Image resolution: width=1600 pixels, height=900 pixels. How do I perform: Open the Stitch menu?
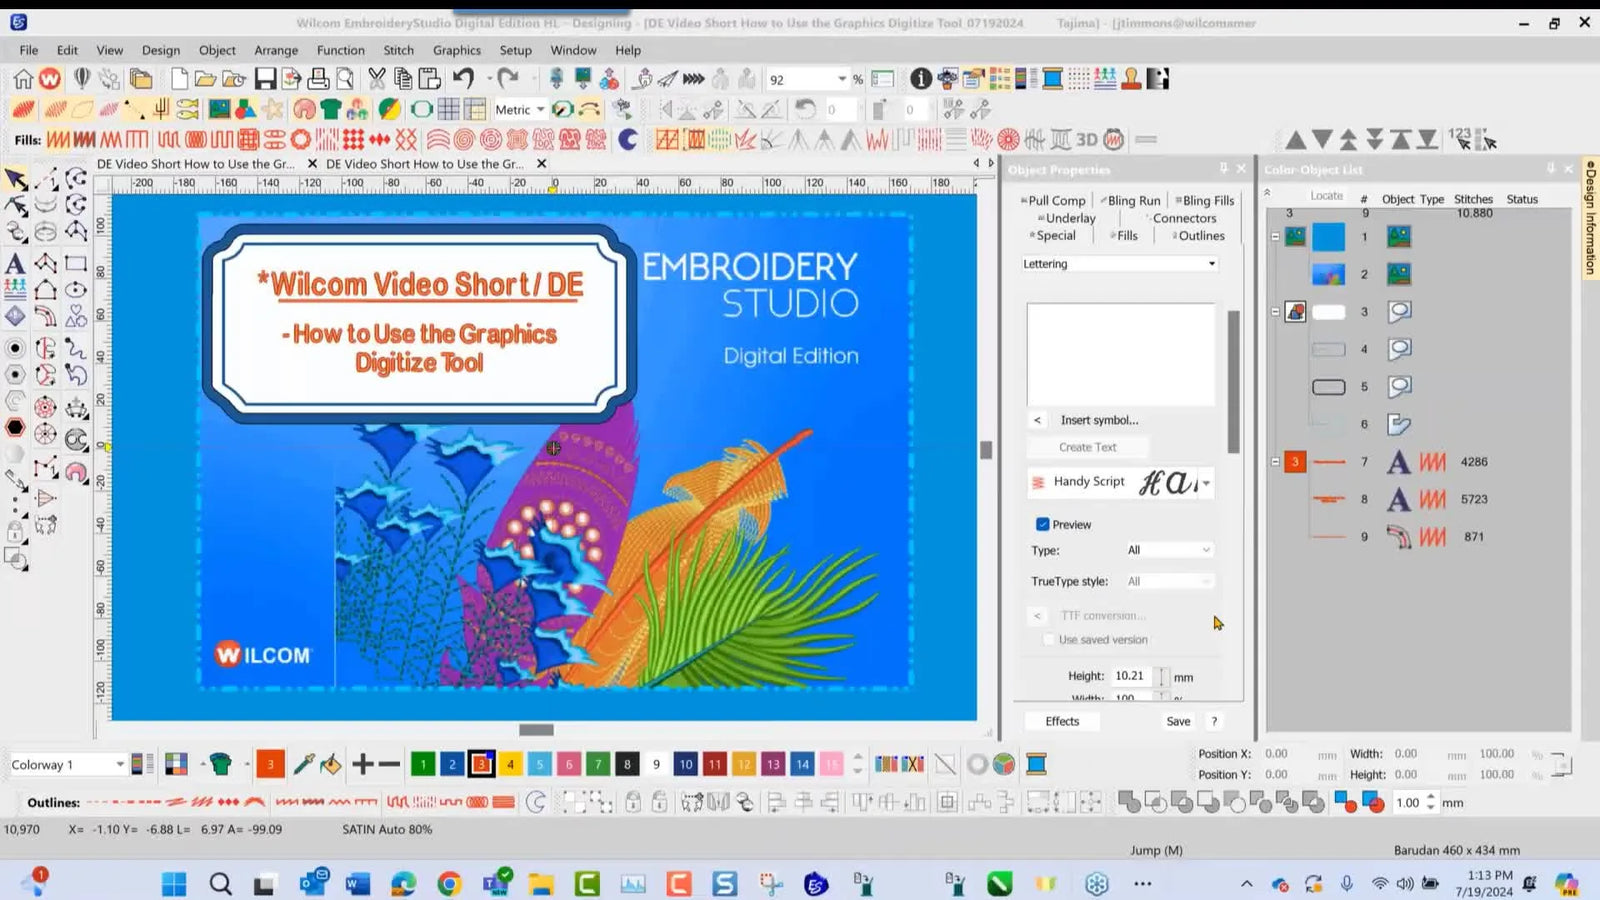397,50
